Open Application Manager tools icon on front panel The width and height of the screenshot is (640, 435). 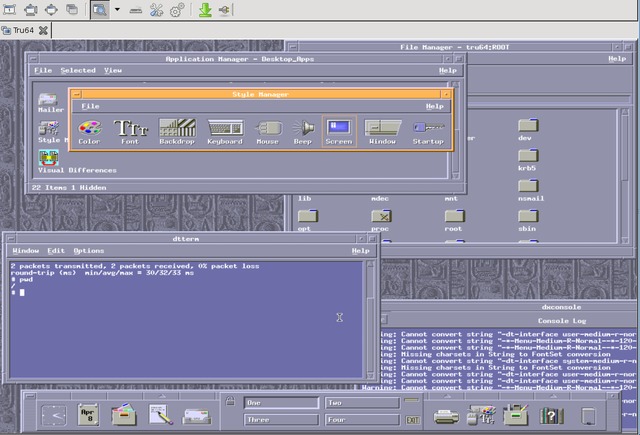coord(516,415)
